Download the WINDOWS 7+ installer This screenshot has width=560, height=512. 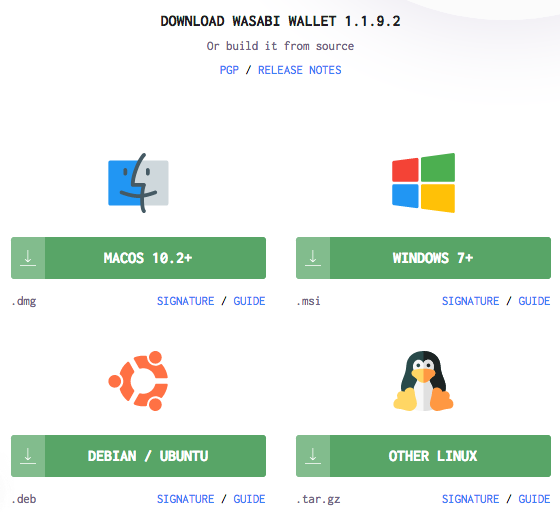(x=423, y=258)
